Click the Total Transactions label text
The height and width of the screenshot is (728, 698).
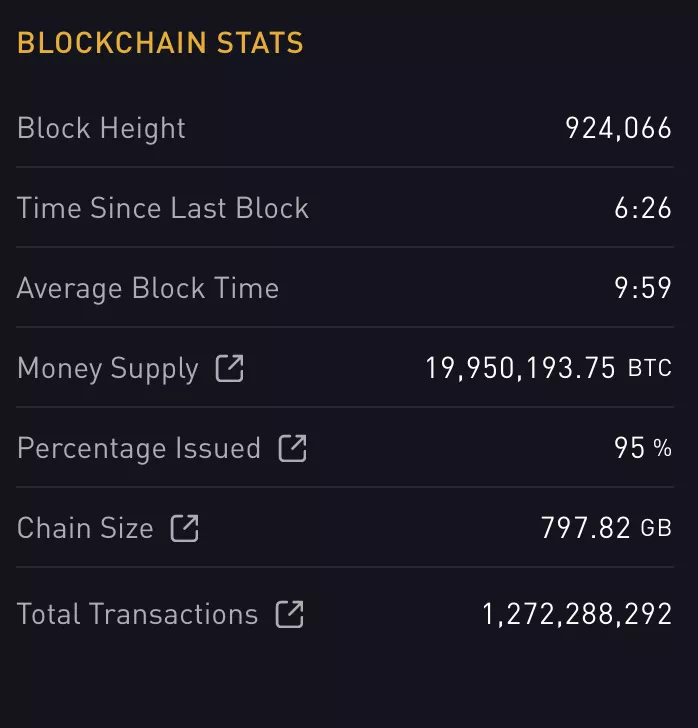(x=137, y=614)
